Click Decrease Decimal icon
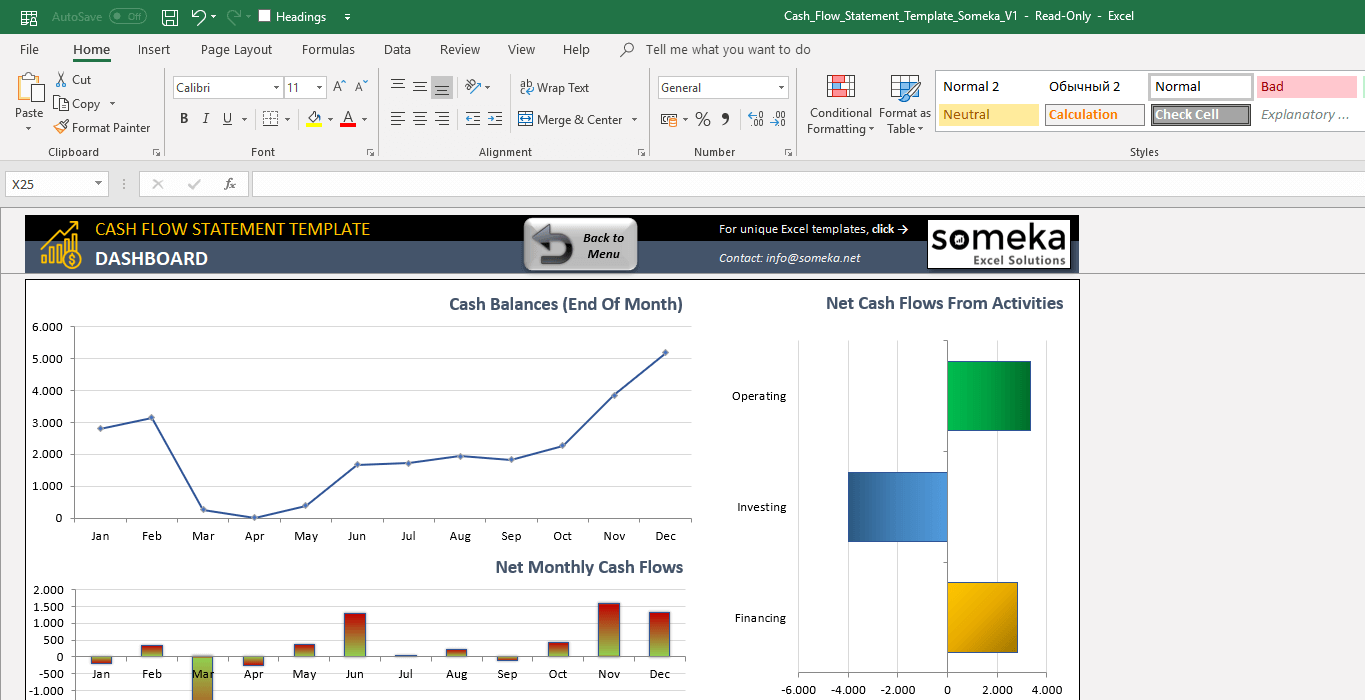Image resolution: width=1365 pixels, height=700 pixels. (x=778, y=119)
